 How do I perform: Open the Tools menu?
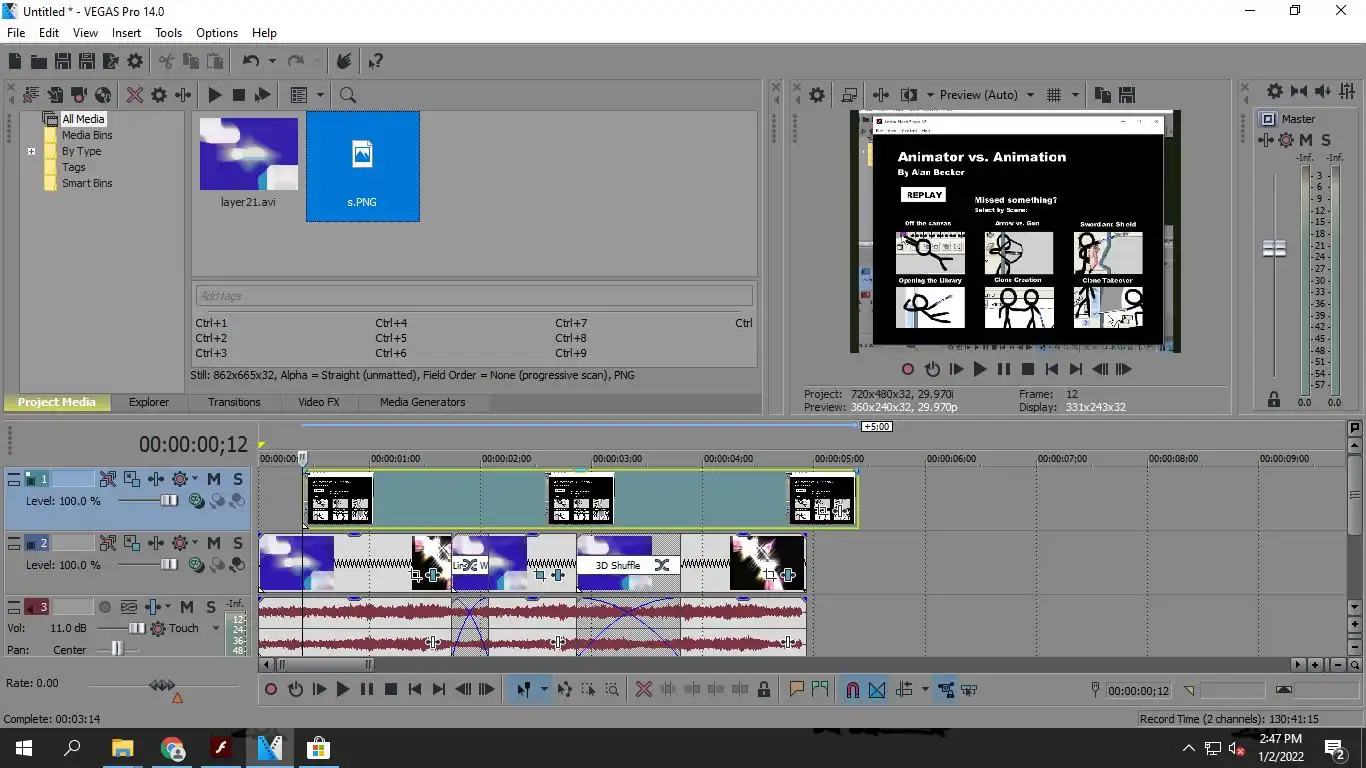coord(169,32)
